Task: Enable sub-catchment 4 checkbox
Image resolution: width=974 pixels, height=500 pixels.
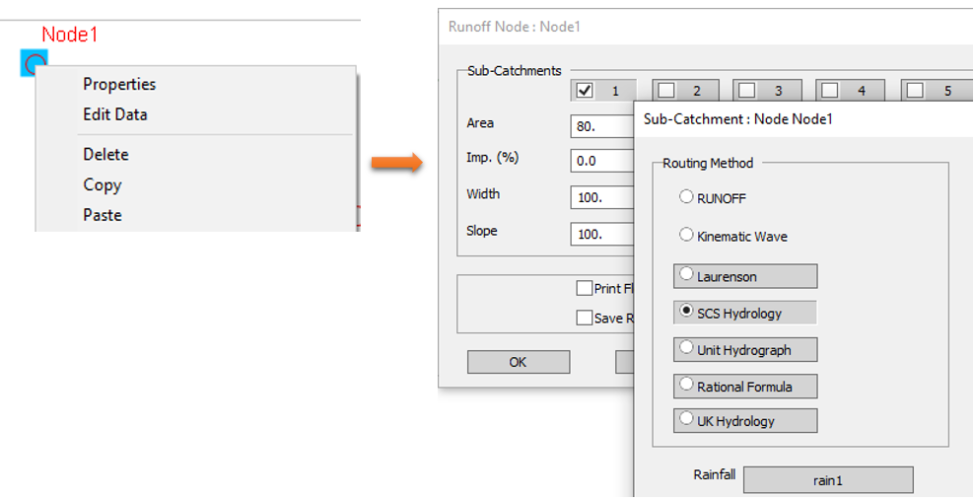Action: point(832,91)
